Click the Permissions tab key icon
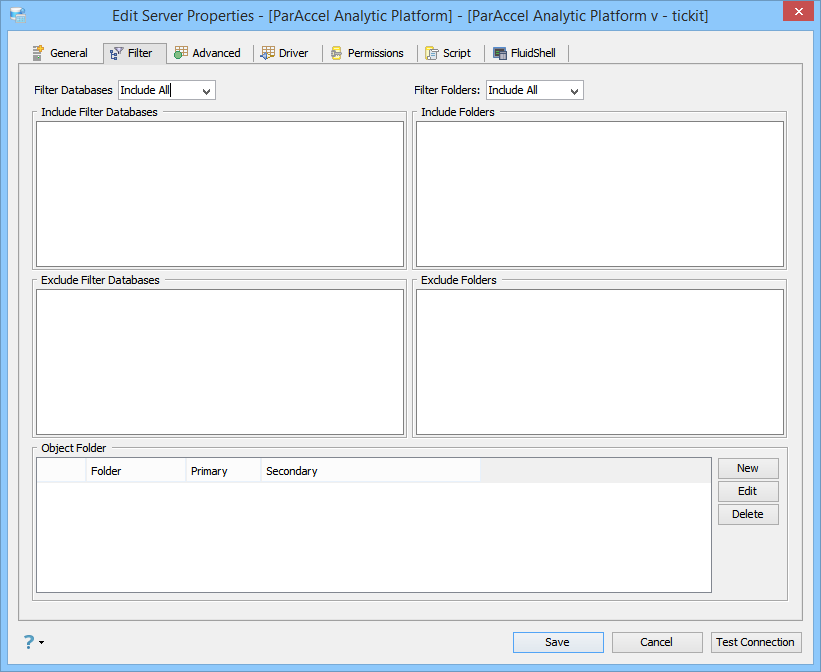 [336, 53]
